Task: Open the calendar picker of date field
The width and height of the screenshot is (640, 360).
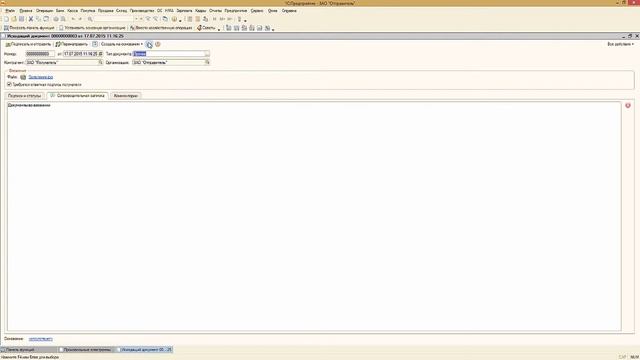Action: pos(100,54)
